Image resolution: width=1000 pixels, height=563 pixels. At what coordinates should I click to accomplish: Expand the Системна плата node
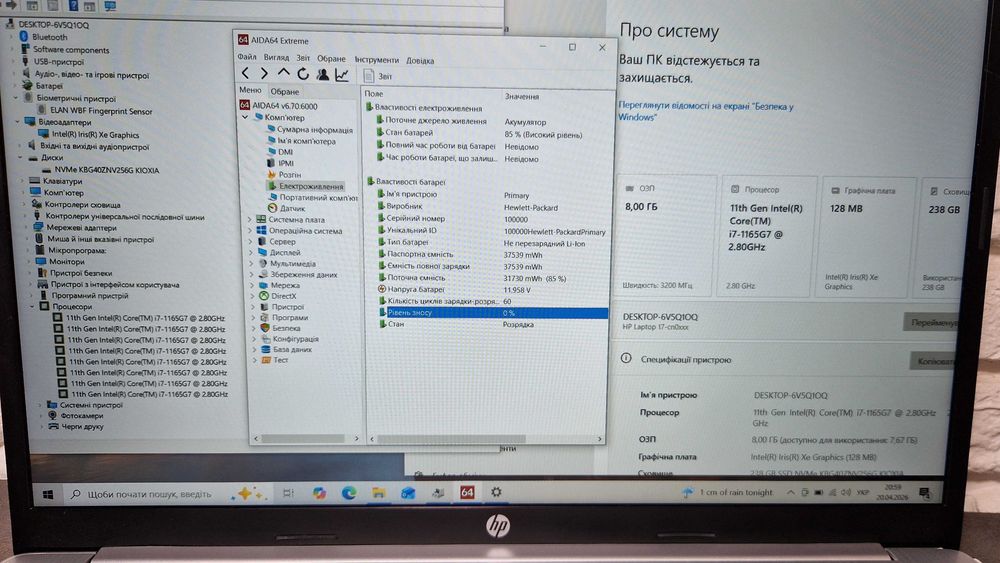tap(249, 219)
